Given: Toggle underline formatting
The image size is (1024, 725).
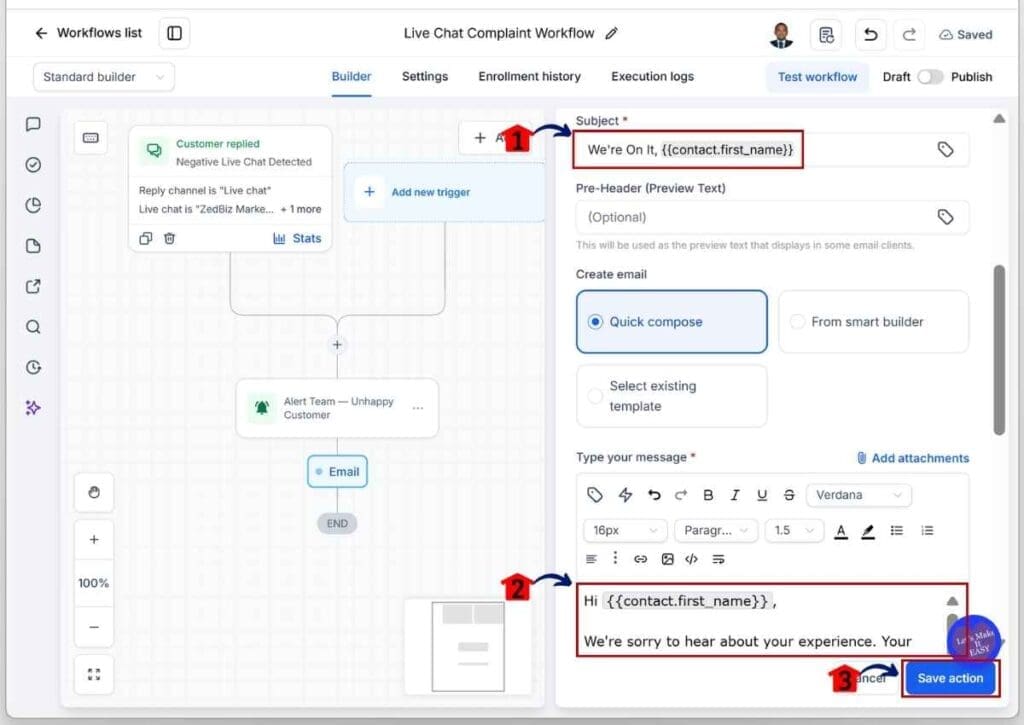Looking at the screenshot, I should 761,495.
